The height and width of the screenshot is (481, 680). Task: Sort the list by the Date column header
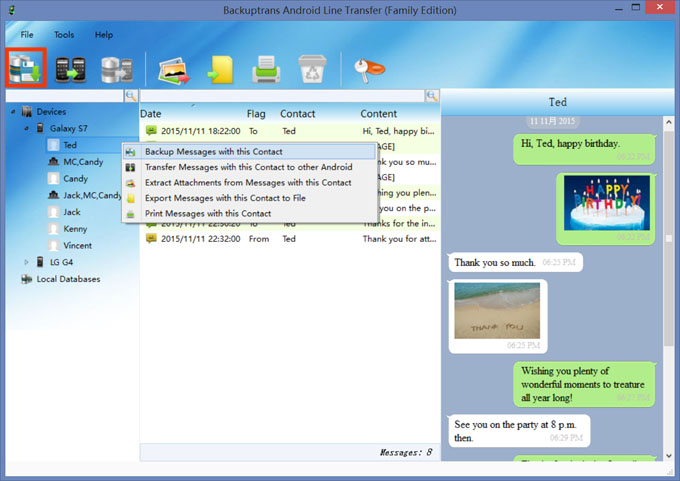[x=150, y=114]
